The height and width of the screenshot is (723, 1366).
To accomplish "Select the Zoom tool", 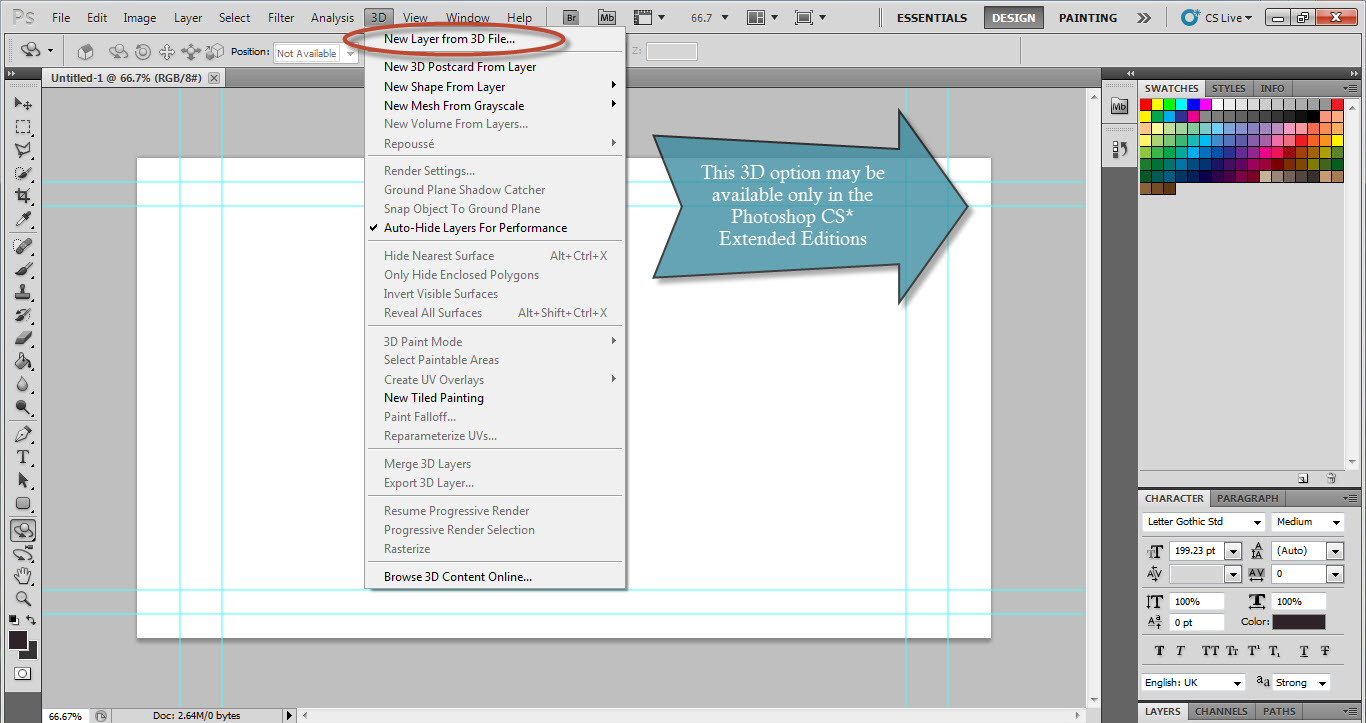I will click(x=22, y=599).
